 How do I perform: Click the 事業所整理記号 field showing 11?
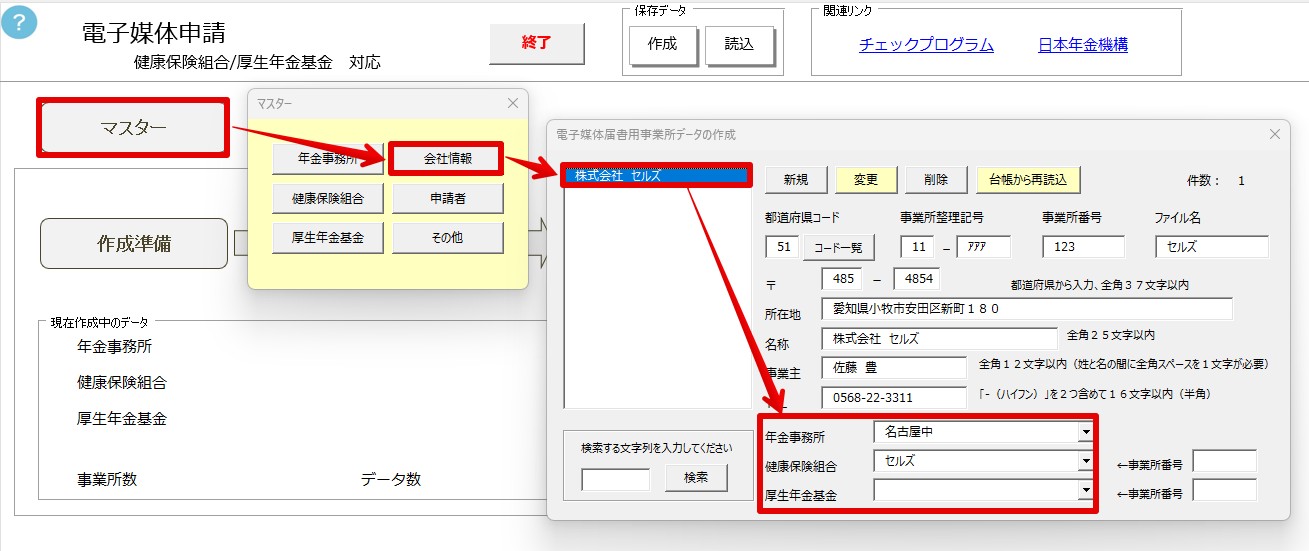917,246
